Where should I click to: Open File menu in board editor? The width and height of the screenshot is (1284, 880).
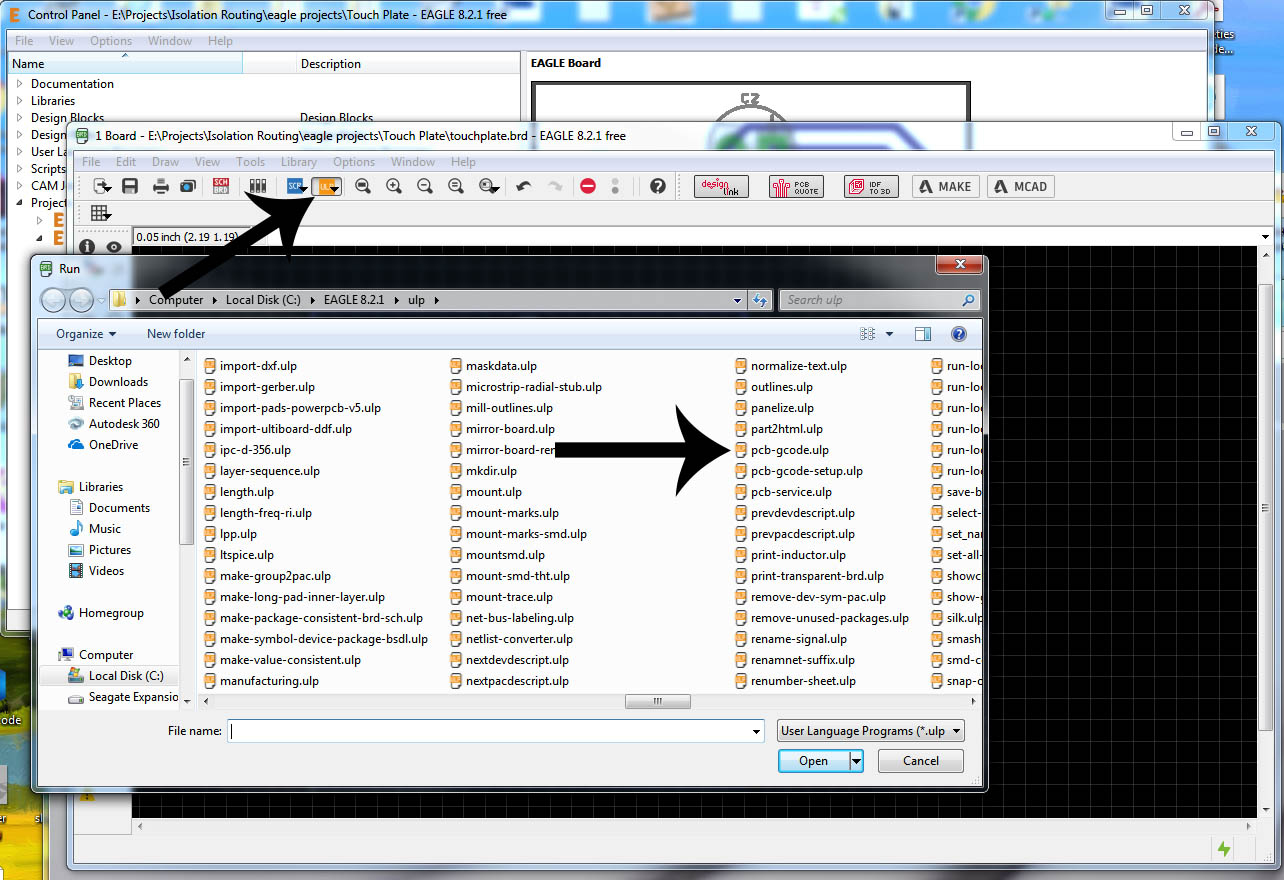tap(91, 162)
